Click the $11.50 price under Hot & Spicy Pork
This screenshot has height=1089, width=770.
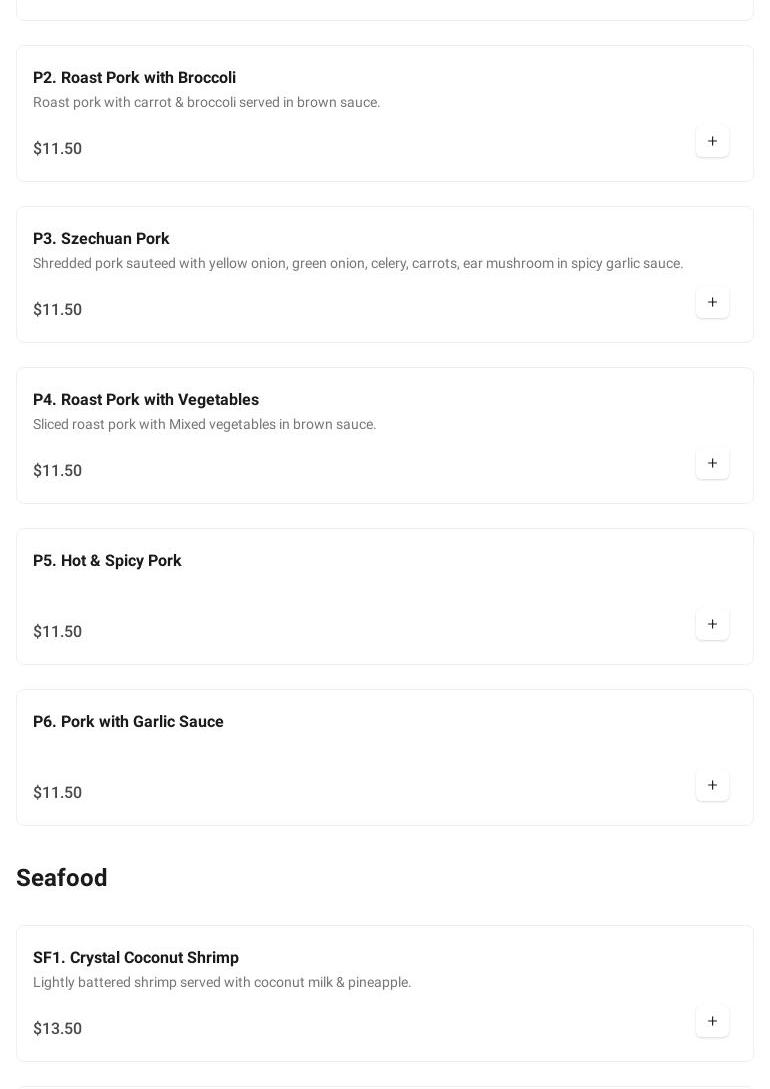click(x=58, y=632)
